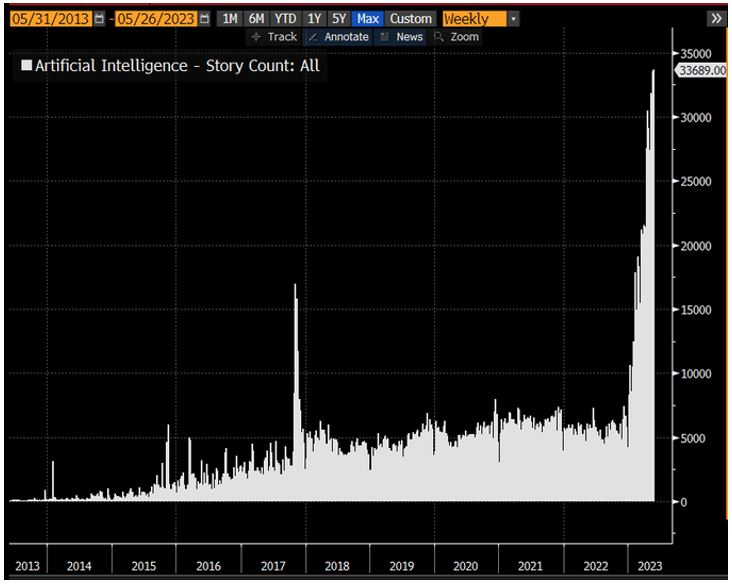This screenshot has height=584, width=732.
Task: Switch to the YTD range
Action: tap(285, 19)
